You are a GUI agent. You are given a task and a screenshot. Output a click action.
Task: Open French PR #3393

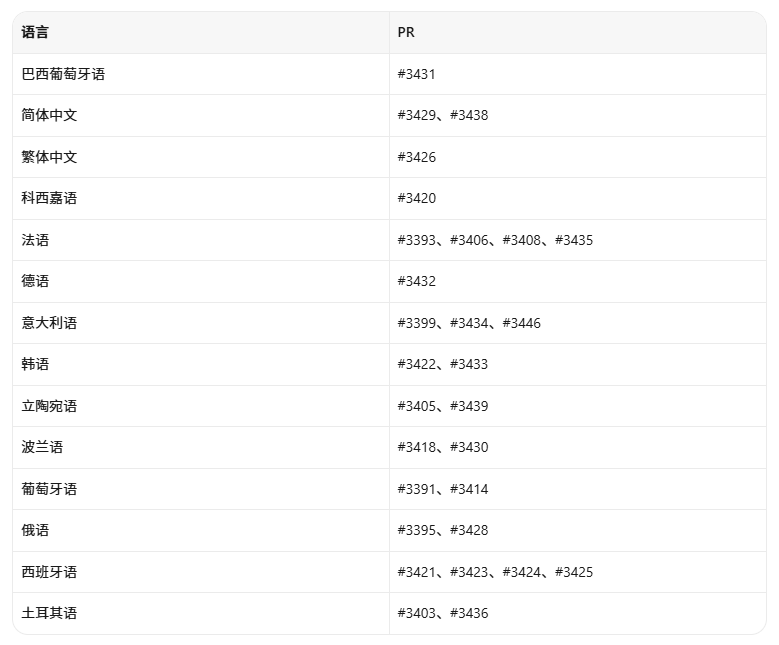[x=416, y=240]
